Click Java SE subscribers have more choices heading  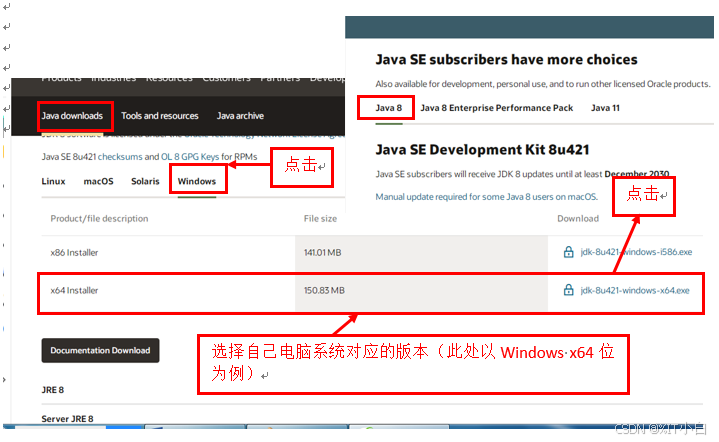pyautogui.click(x=506, y=60)
